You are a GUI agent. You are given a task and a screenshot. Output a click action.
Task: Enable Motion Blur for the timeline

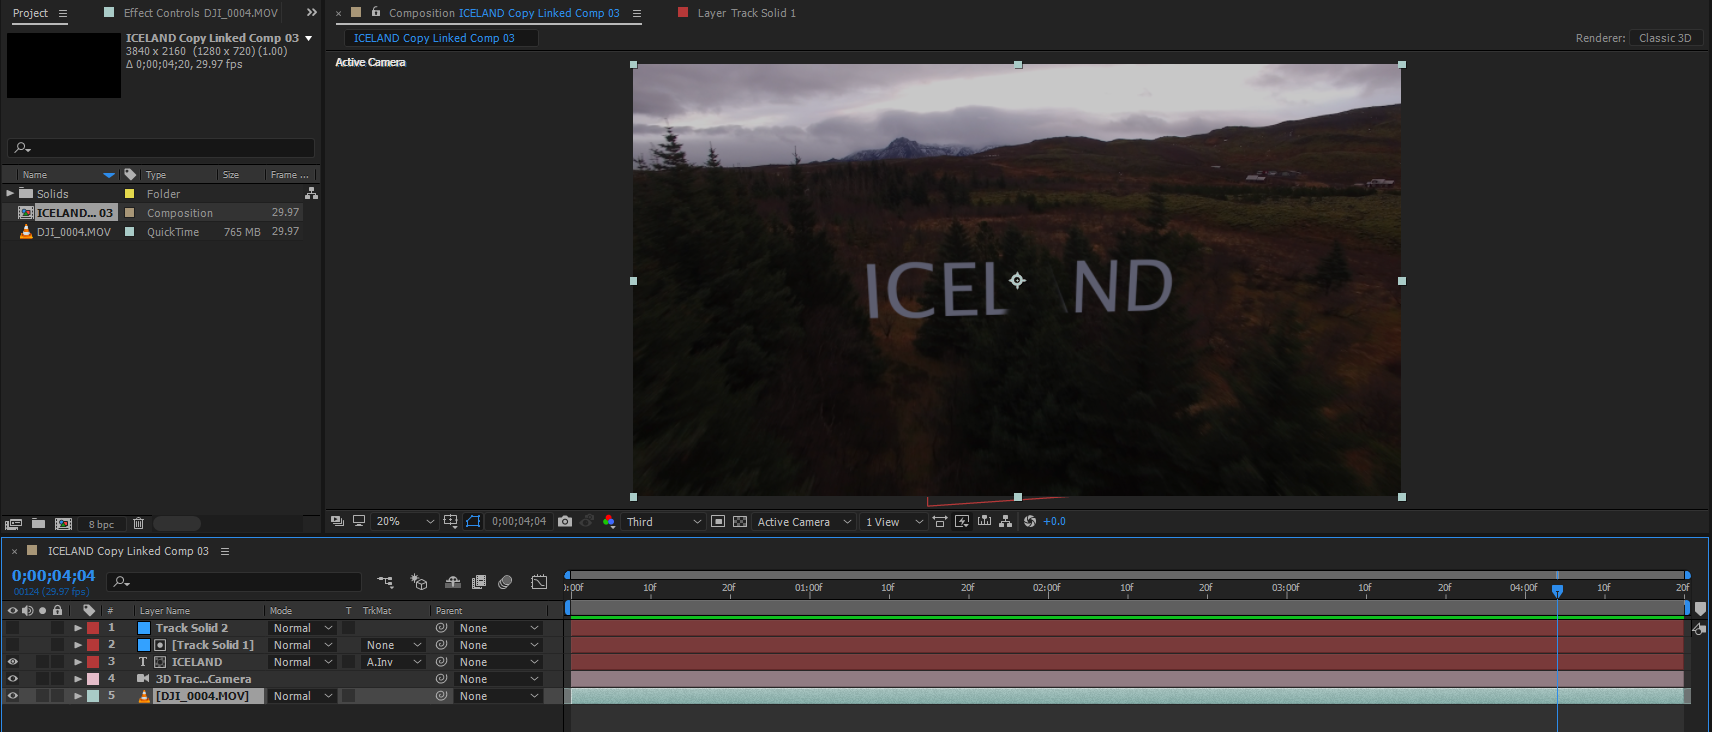coord(505,582)
